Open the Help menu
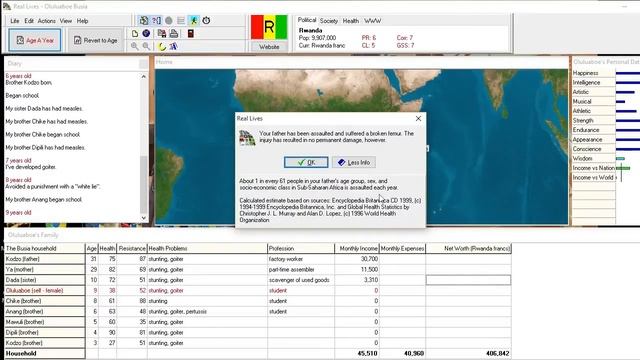Viewport: 640px width, 360px height. pos(82,21)
